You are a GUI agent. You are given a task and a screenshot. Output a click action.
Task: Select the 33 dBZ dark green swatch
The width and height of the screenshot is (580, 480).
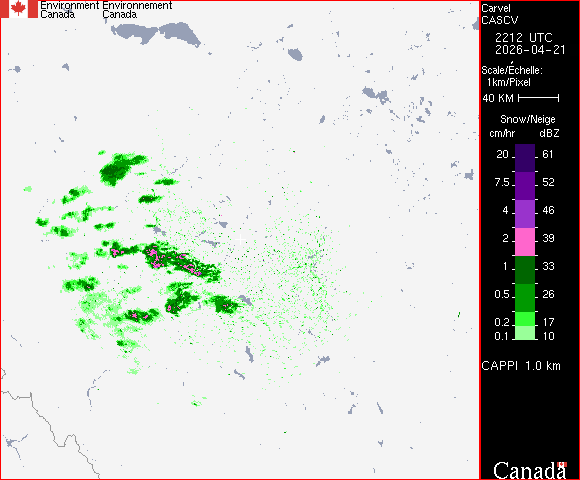525,270
